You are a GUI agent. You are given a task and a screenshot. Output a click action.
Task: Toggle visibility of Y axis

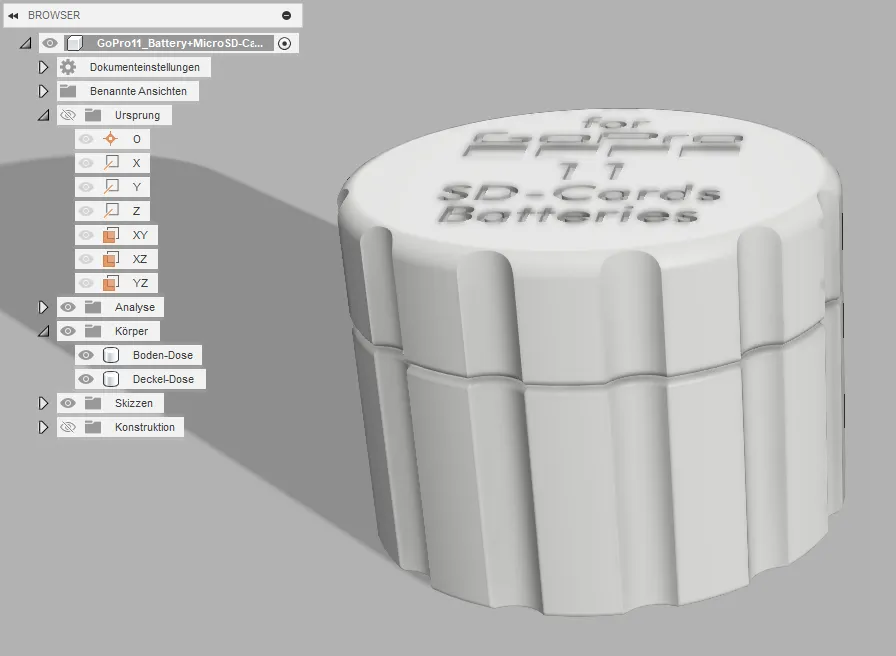pyautogui.click(x=86, y=187)
